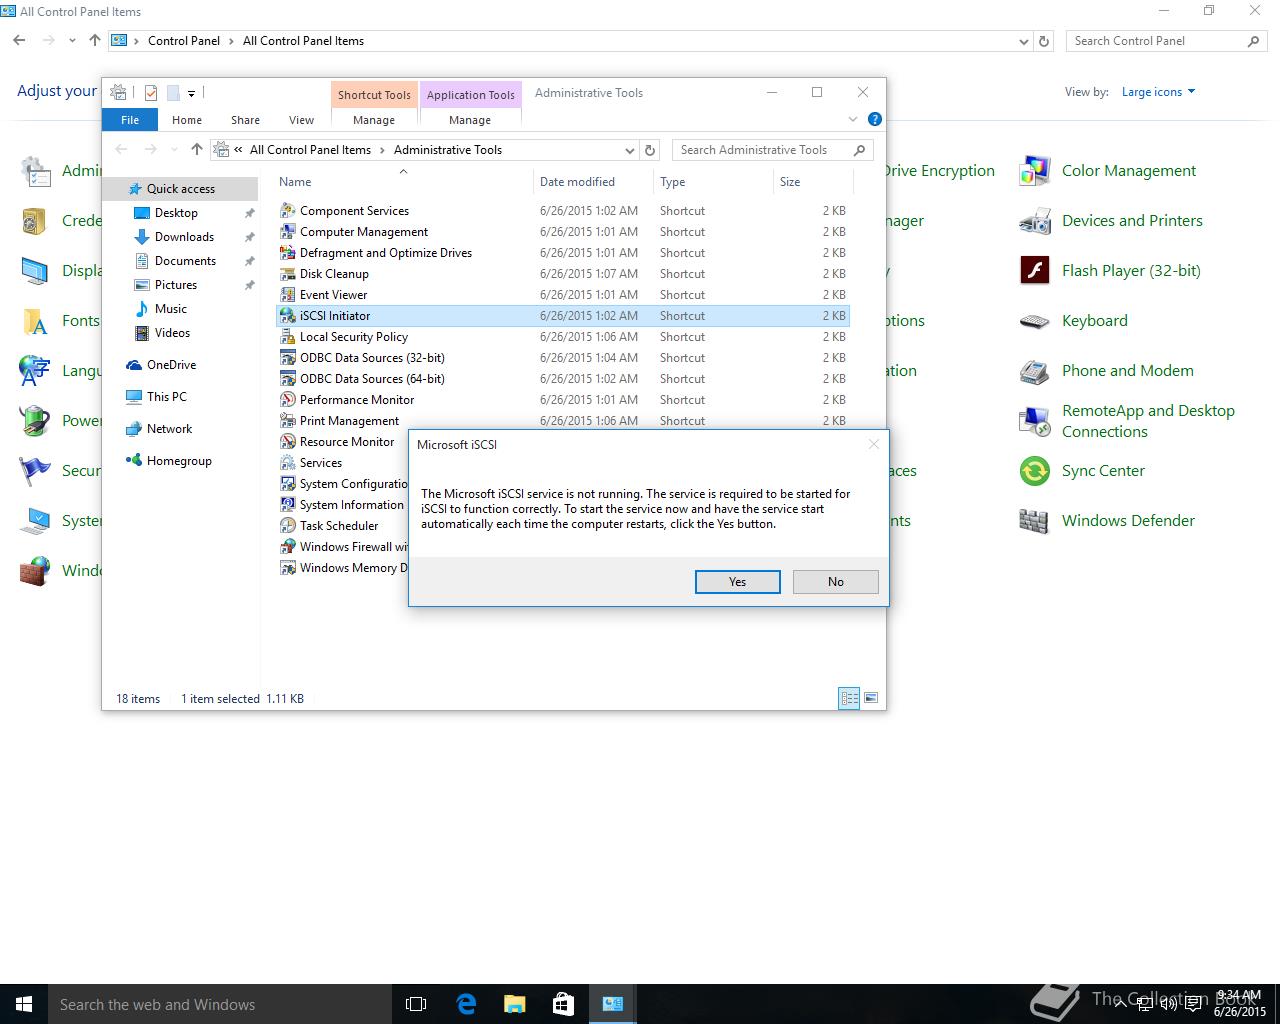Open Quick access in navigation pane
1280x1024 pixels.
pos(180,189)
